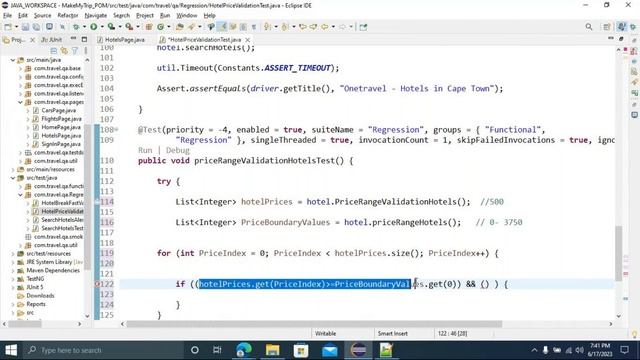Screen dimensions: 640x360
Task: Select FlightsPage.java in the tree
Action: [61, 119]
